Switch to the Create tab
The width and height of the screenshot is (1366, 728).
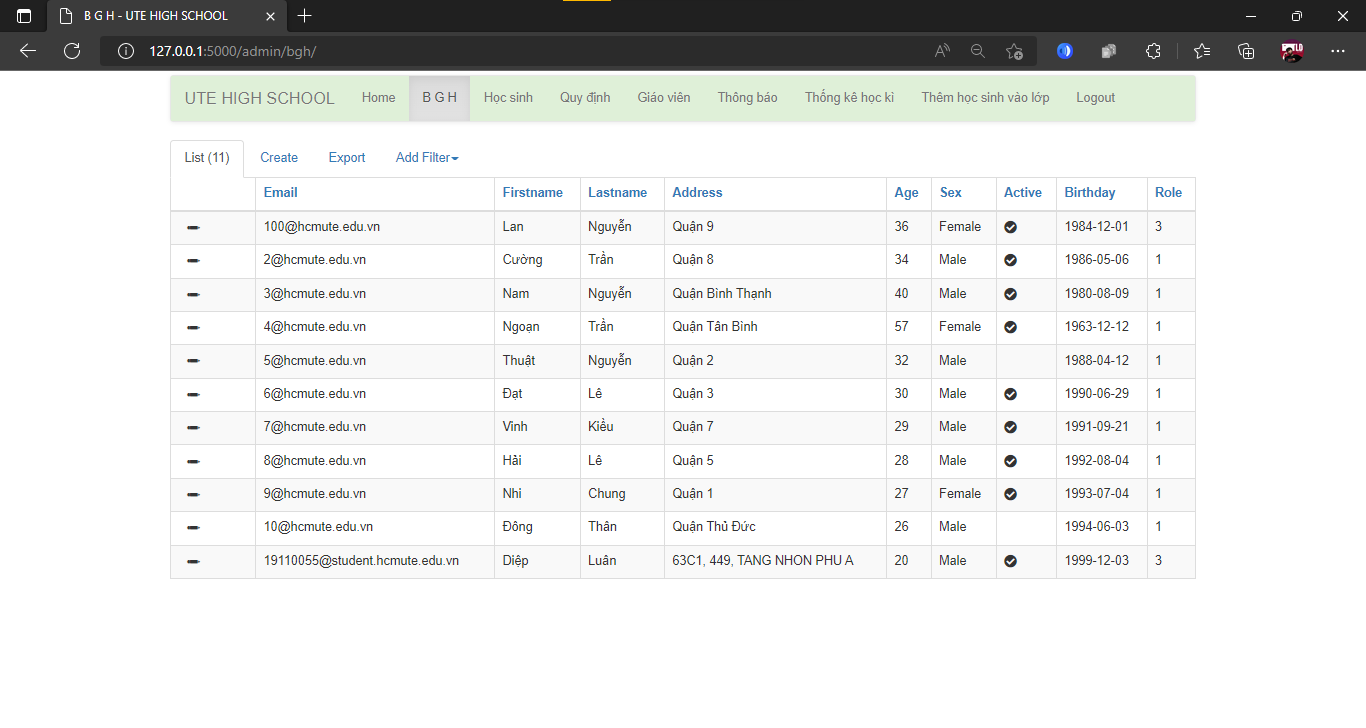(x=279, y=157)
